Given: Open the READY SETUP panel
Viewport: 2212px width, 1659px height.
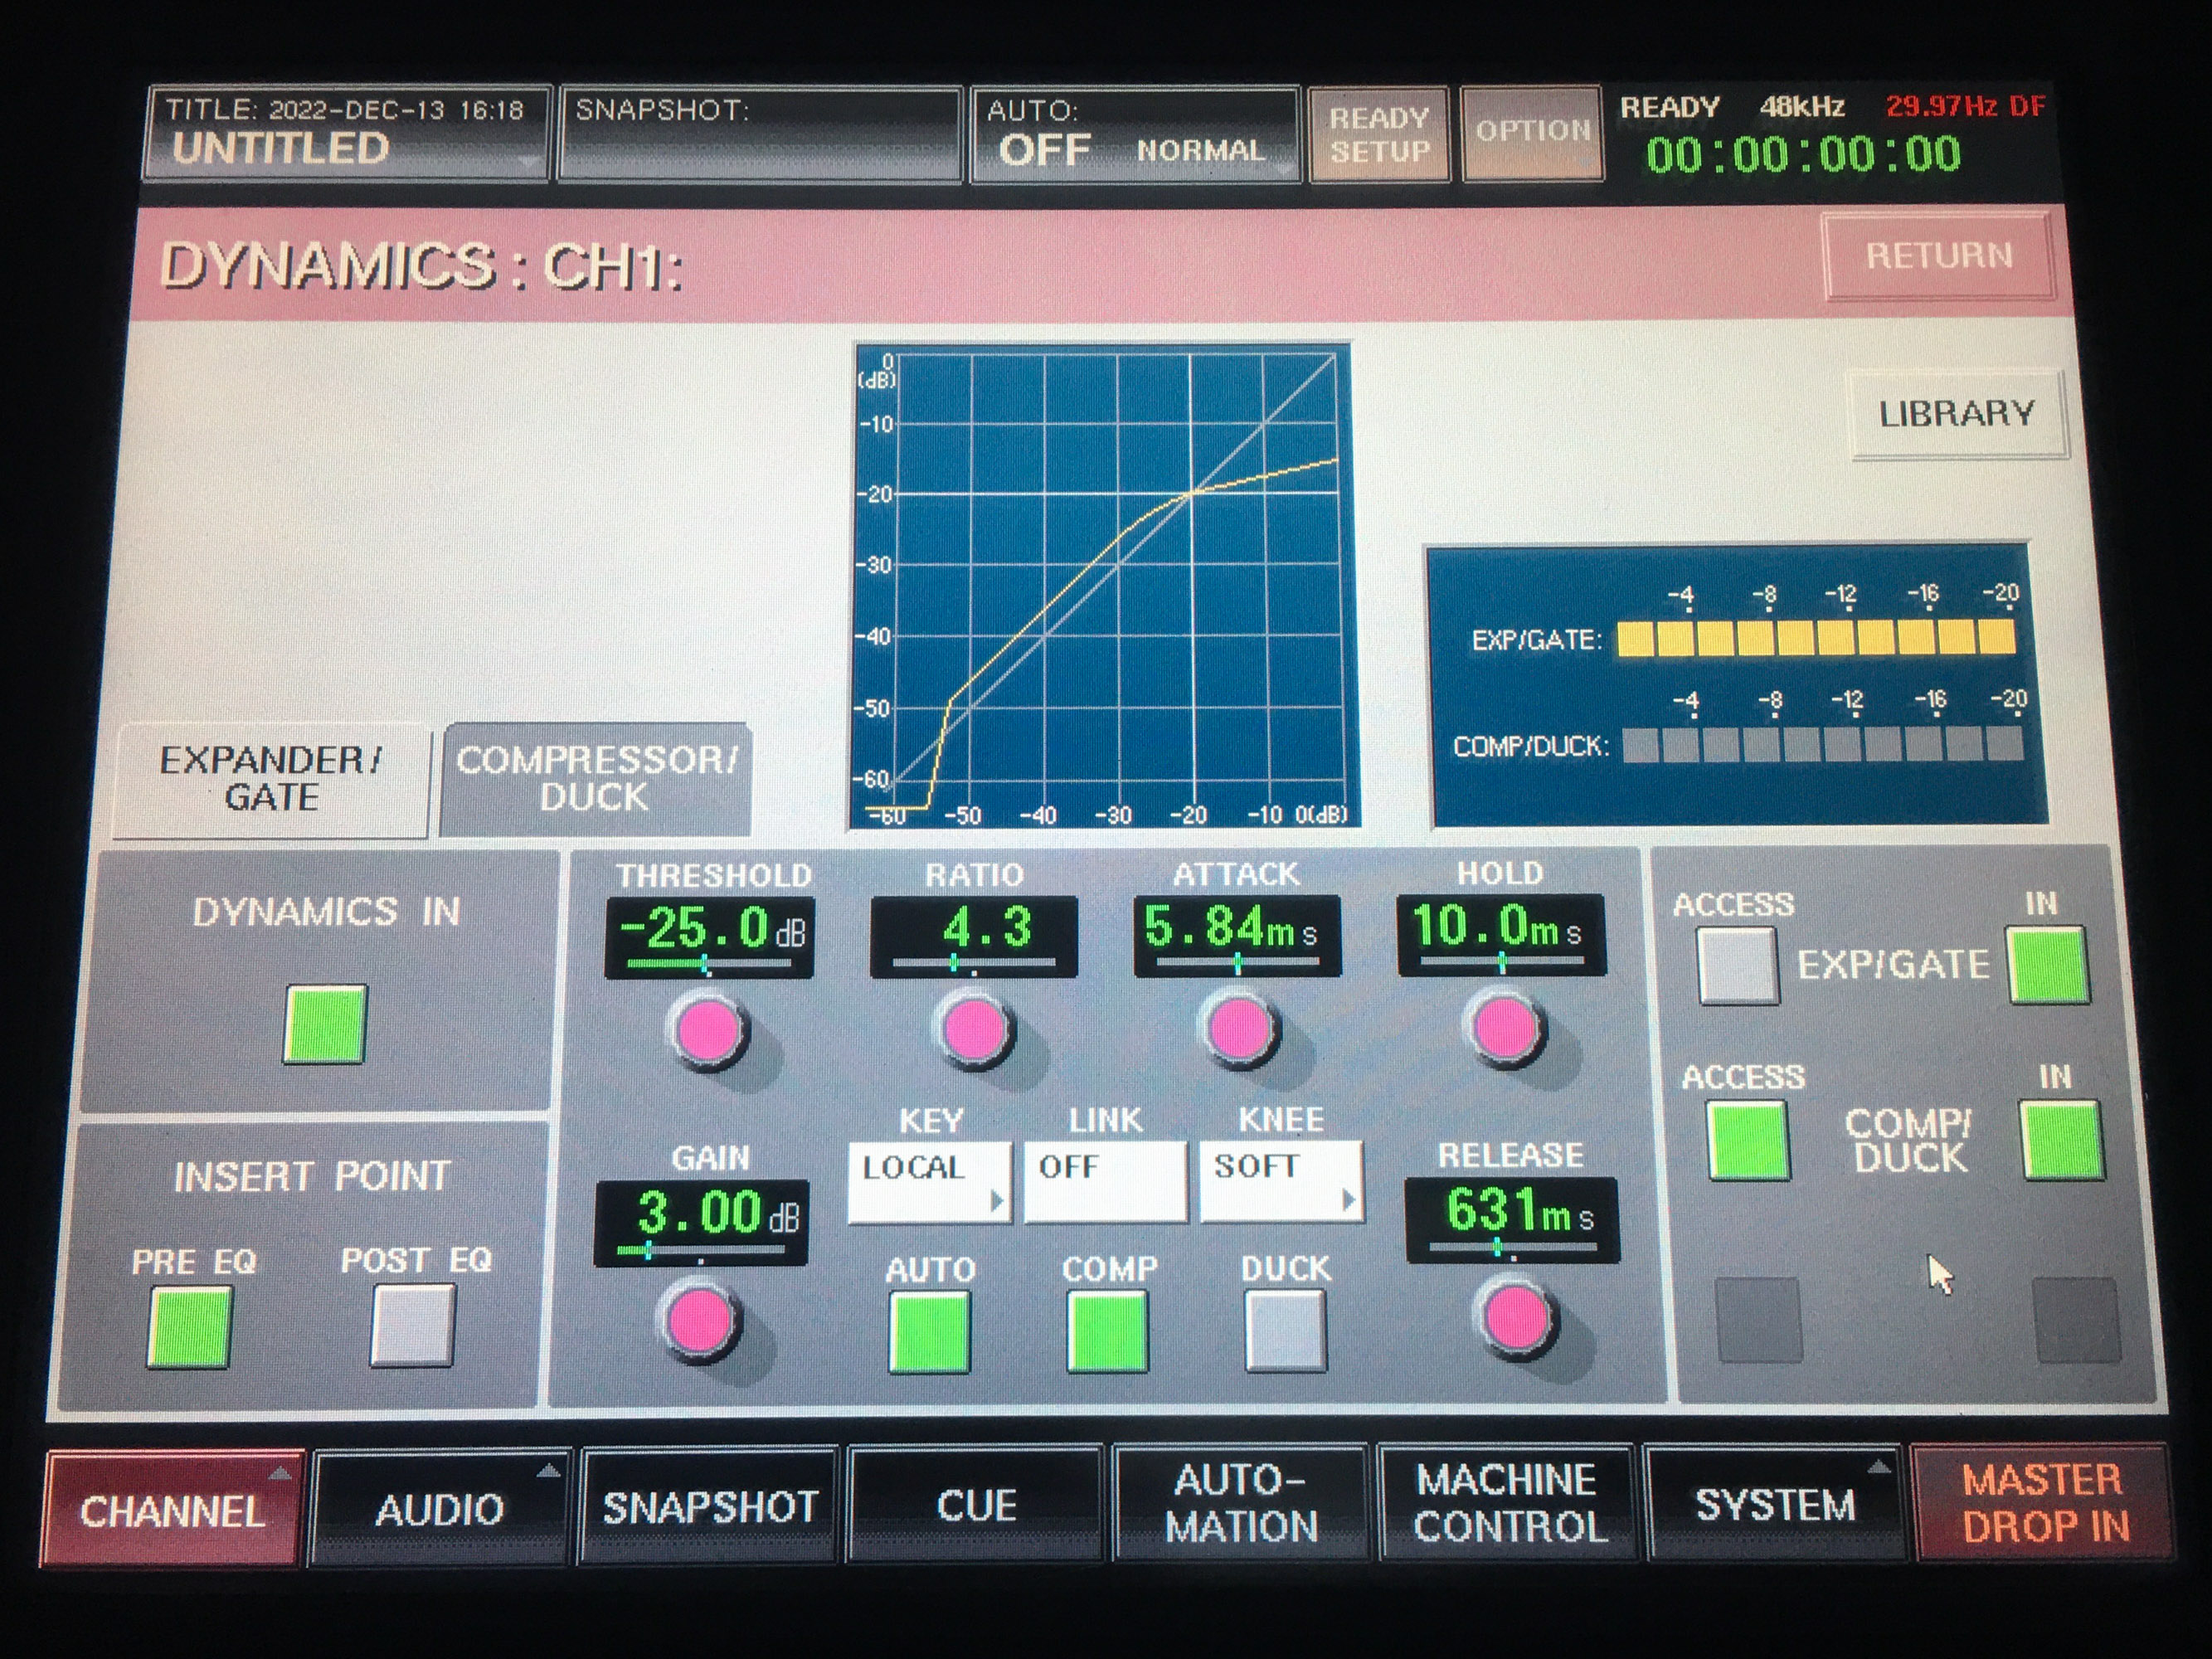Looking at the screenshot, I should 1378,133.
